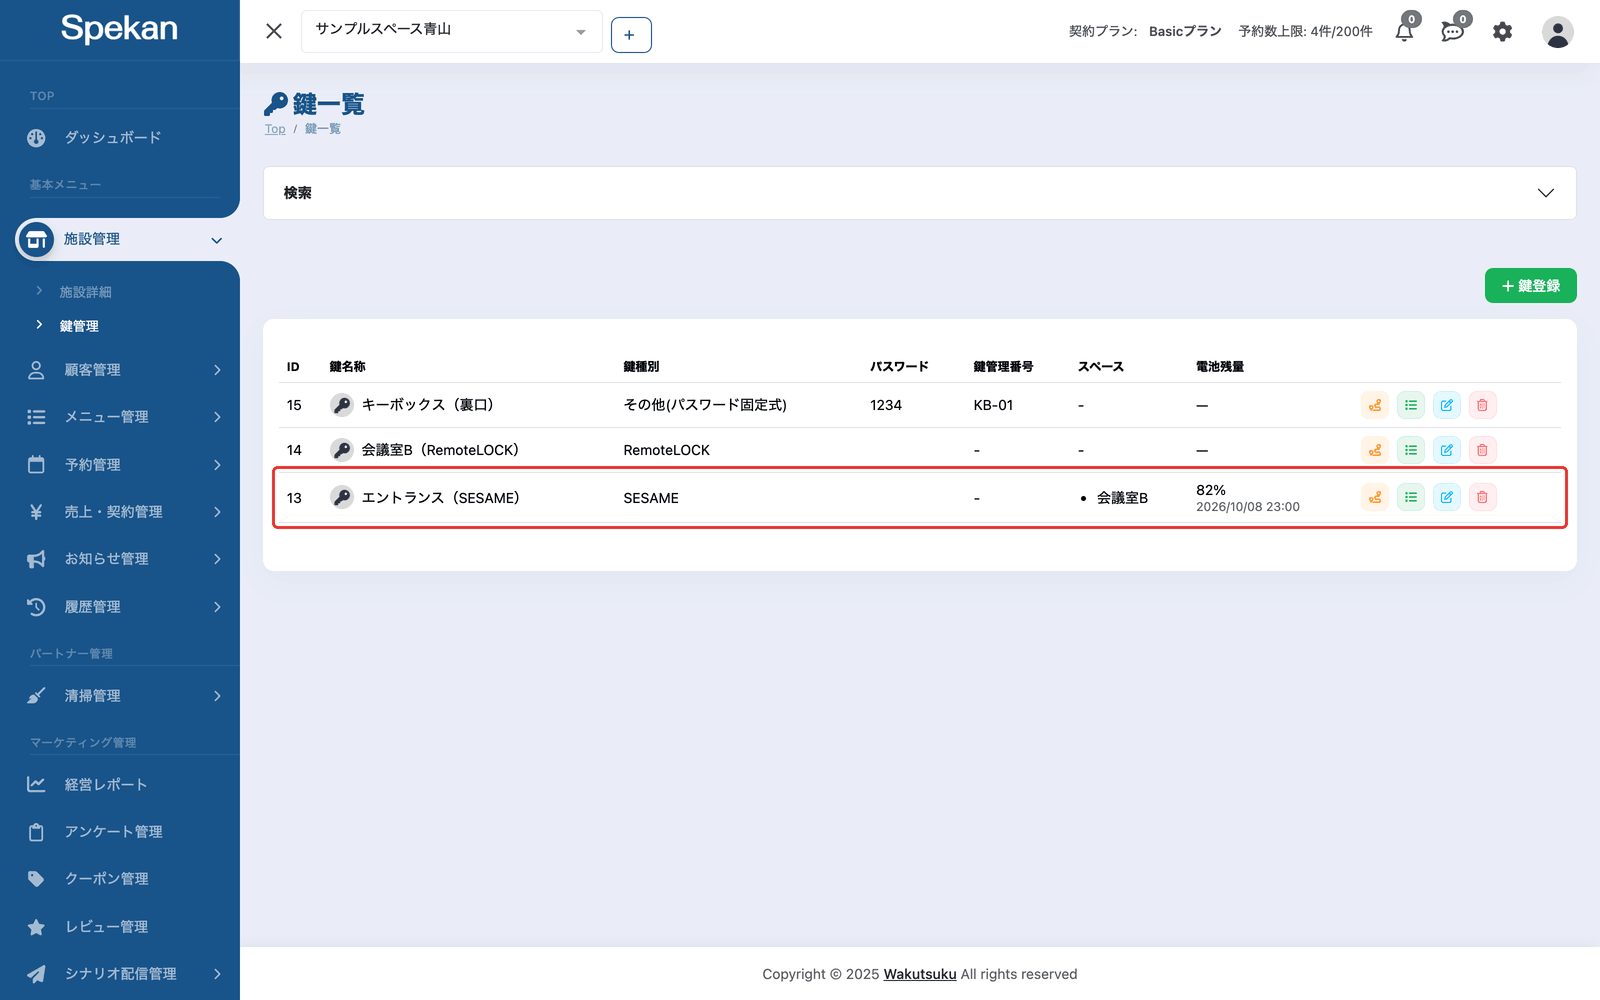Click the green list icon for SESAME key
The image size is (1600, 1000).
tap(1411, 497)
